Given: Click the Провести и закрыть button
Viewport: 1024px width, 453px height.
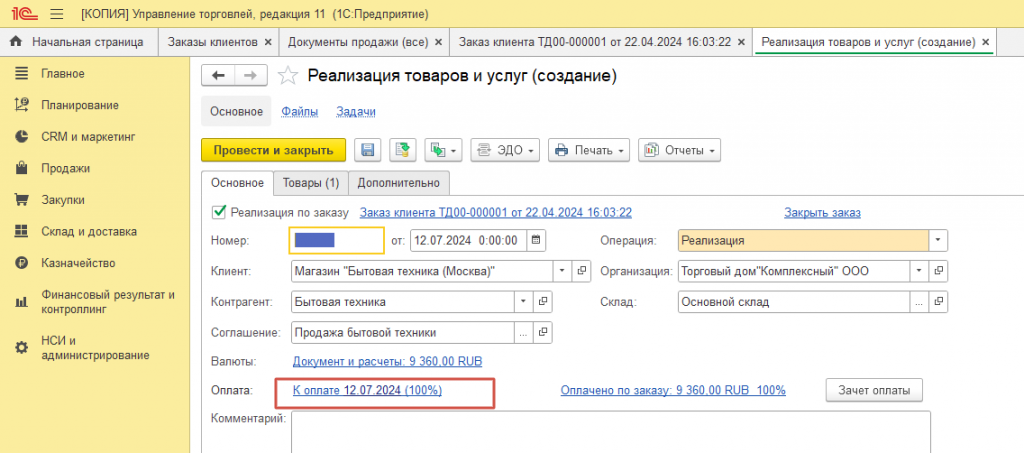Looking at the screenshot, I should tap(273, 150).
